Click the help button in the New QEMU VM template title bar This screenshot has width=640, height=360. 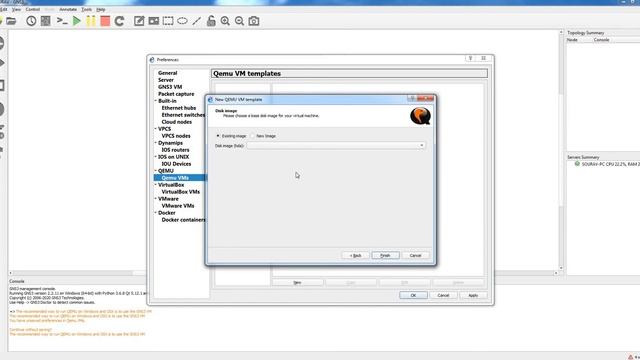[x=412, y=98]
